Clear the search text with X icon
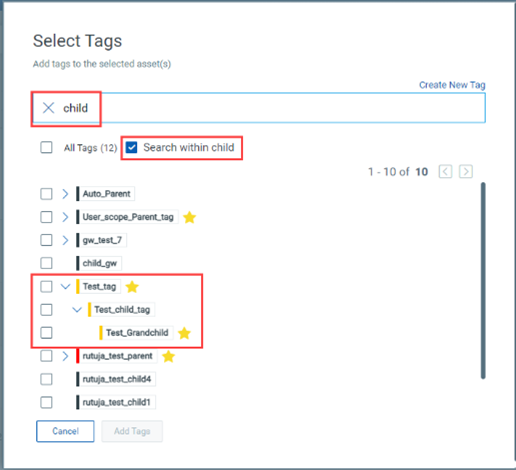 [x=49, y=108]
